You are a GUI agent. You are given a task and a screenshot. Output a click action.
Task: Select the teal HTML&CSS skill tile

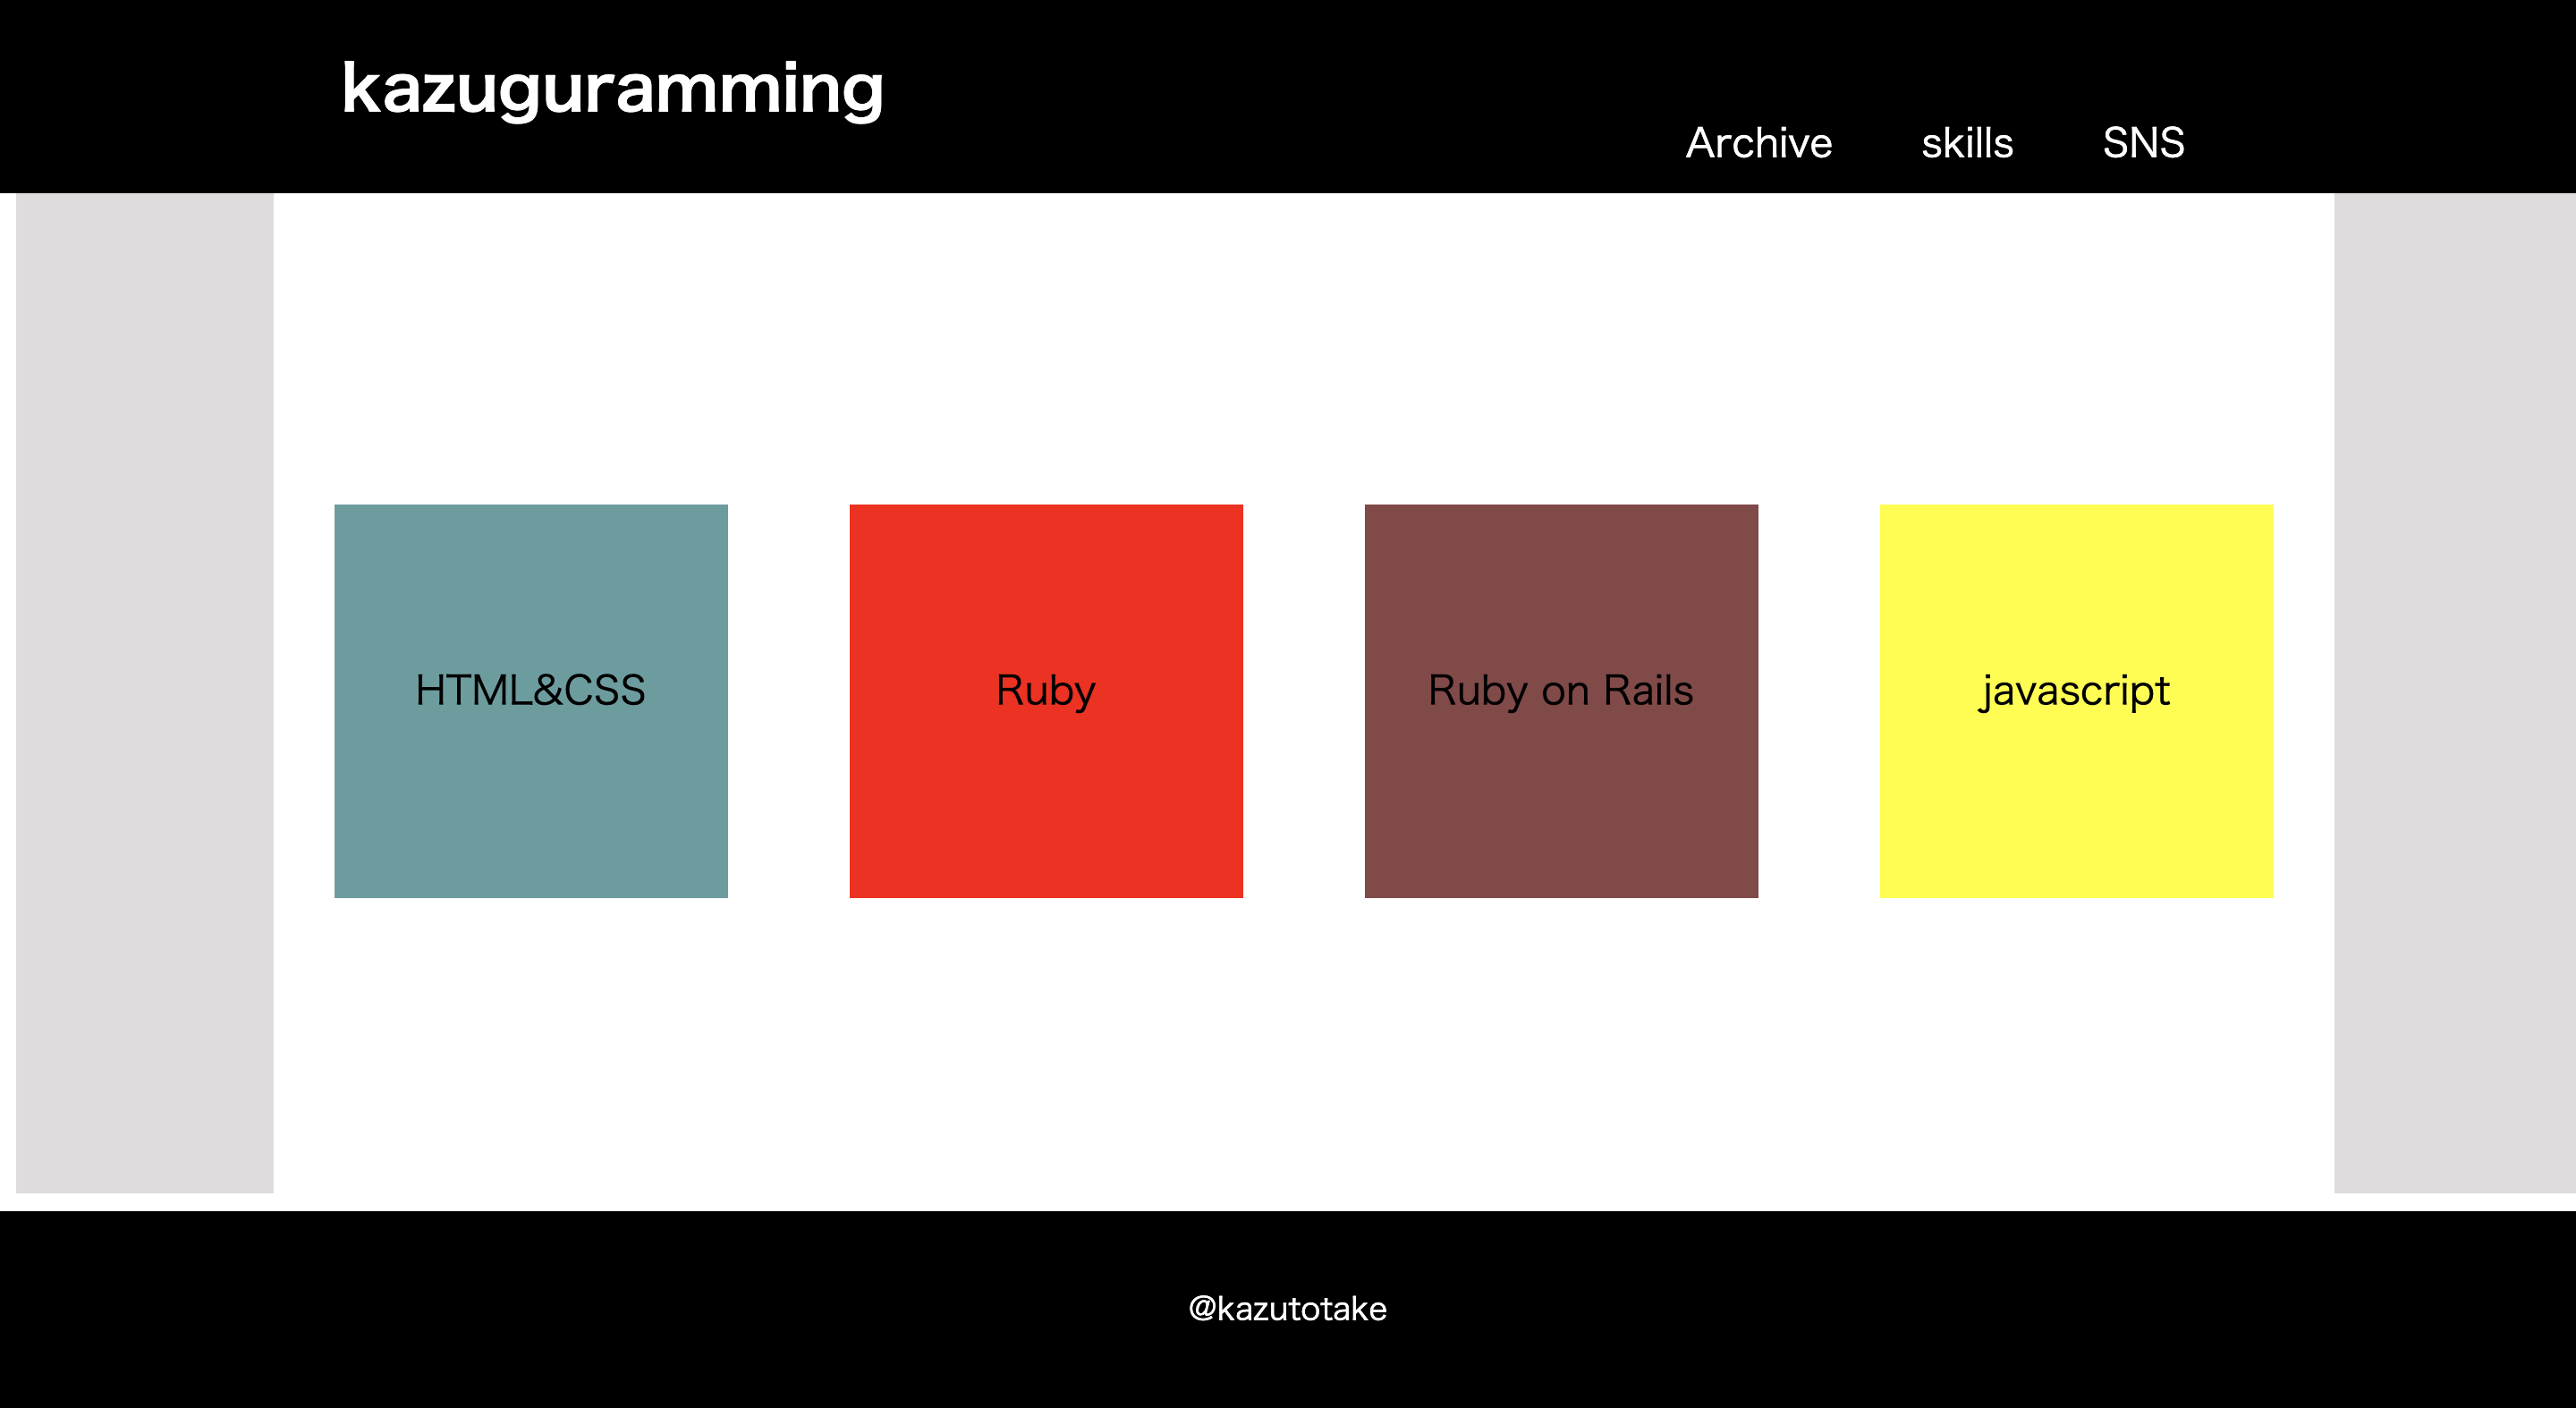point(531,701)
